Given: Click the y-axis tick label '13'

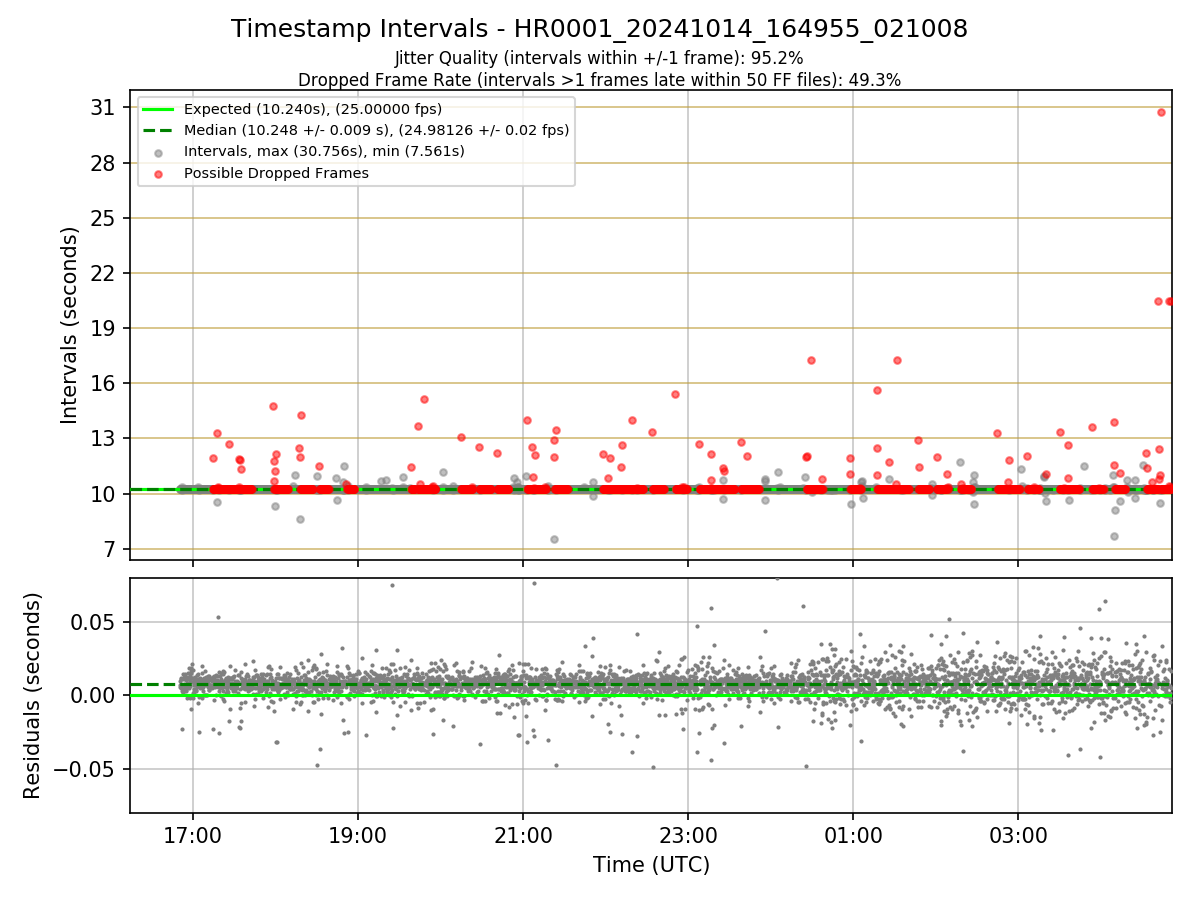Looking at the screenshot, I should pos(103,438).
